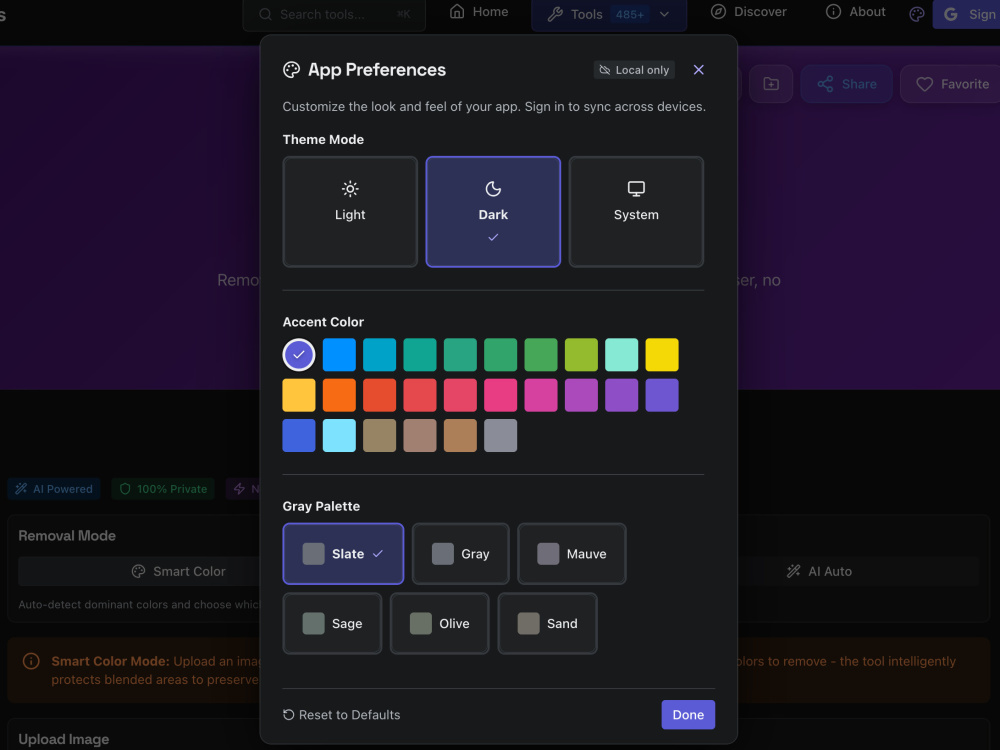Choose the Slate gray palette
This screenshot has width=1000, height=750.
pos(343,554)
